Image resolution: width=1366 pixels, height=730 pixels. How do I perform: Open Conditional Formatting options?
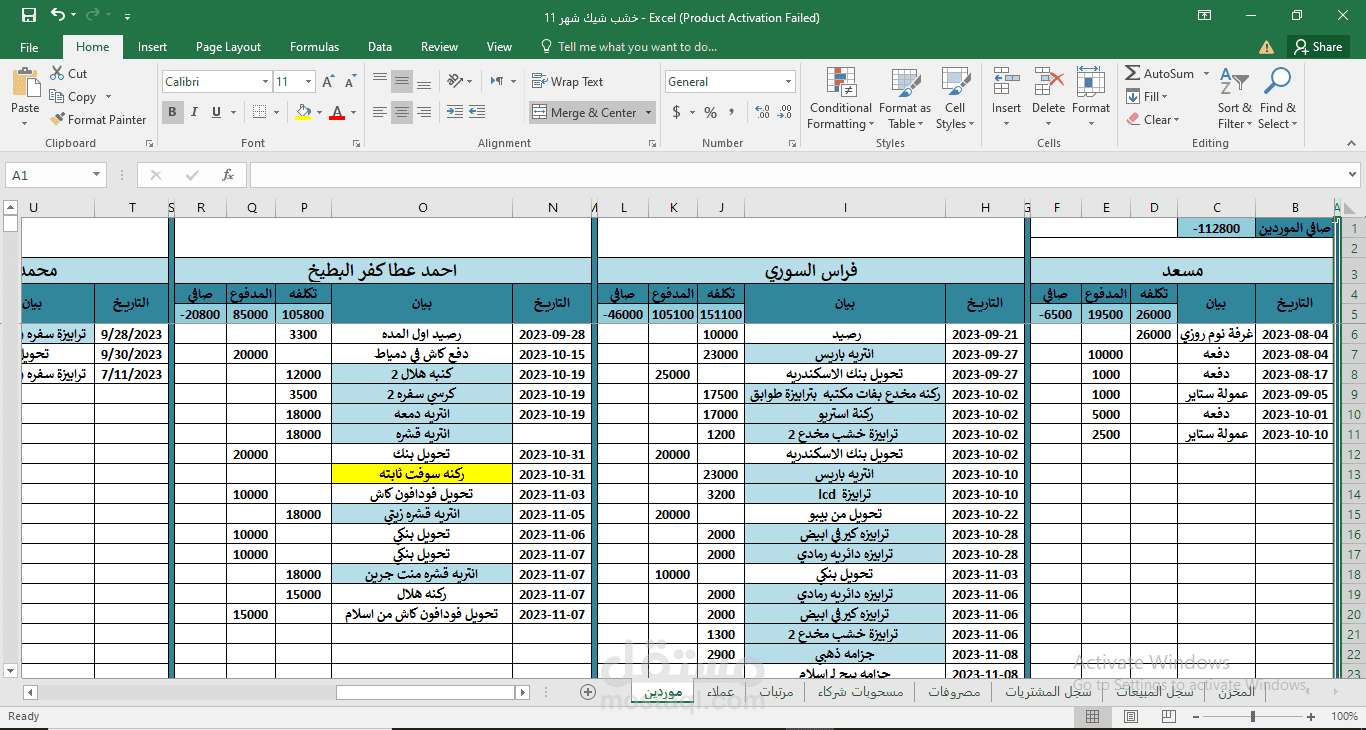(840, 98)
